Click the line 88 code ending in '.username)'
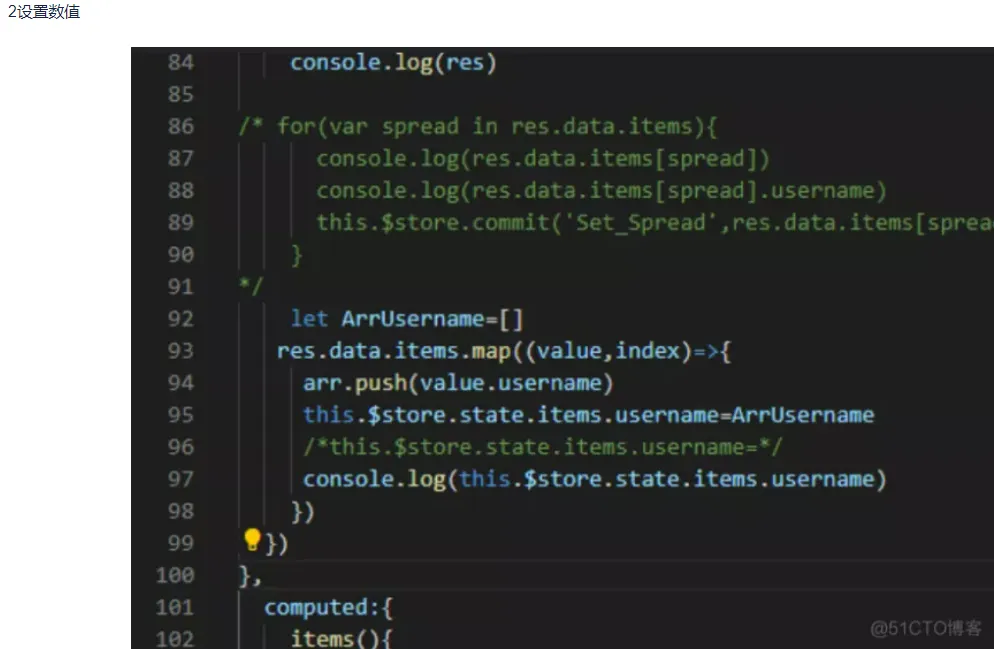 (601, 191)
